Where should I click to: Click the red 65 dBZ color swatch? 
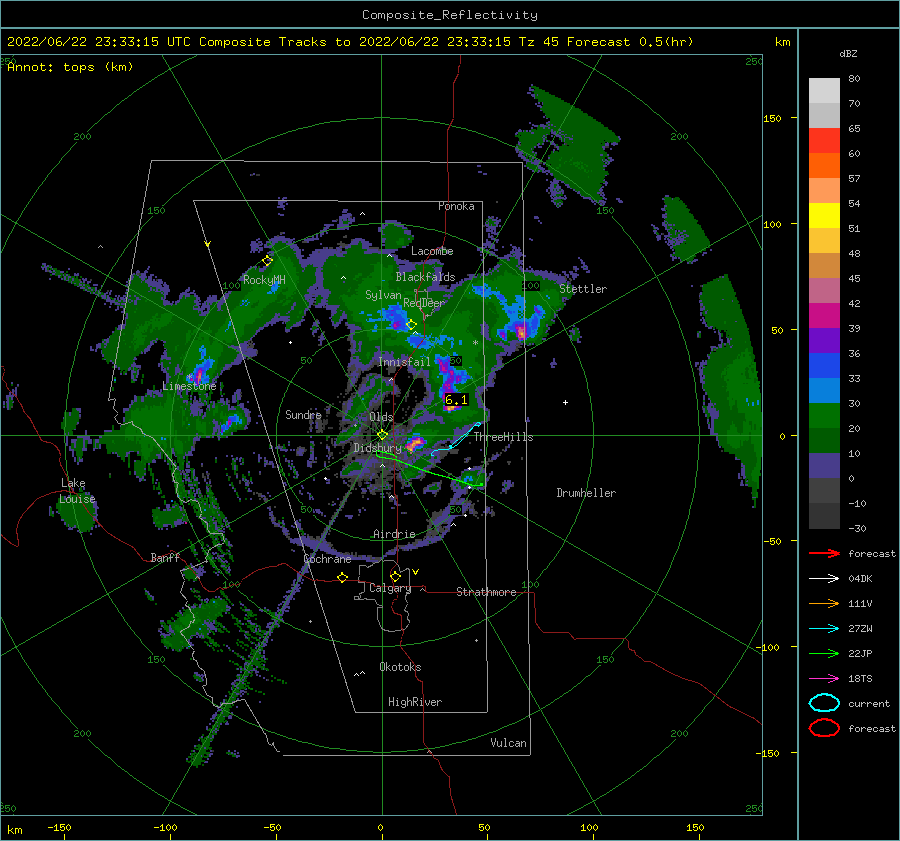[x=824, y=141]
